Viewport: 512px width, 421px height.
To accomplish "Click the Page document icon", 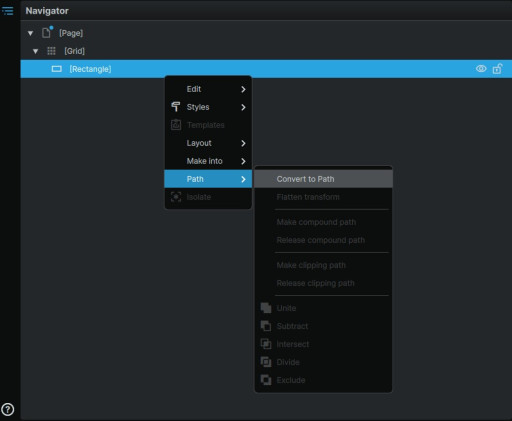I will click(x=46, y=33).
